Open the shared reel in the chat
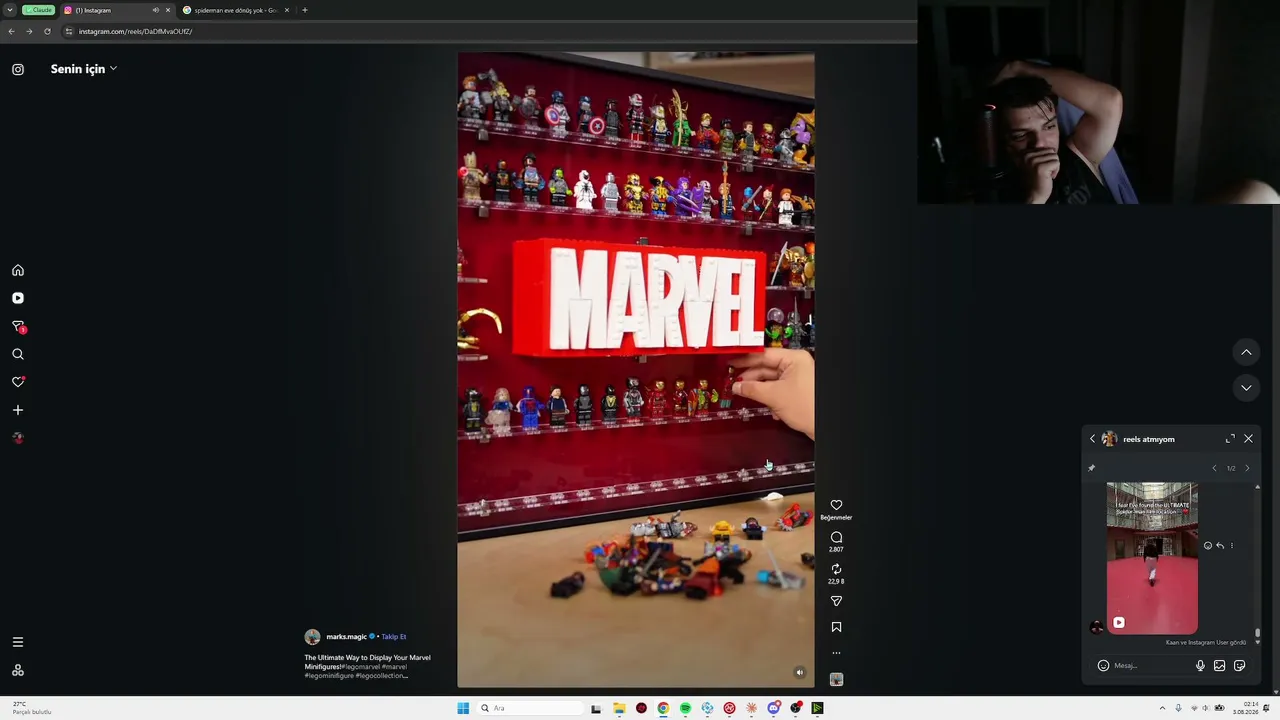The width and height of the screenshot is (1280, 720). click(1152, 558)
